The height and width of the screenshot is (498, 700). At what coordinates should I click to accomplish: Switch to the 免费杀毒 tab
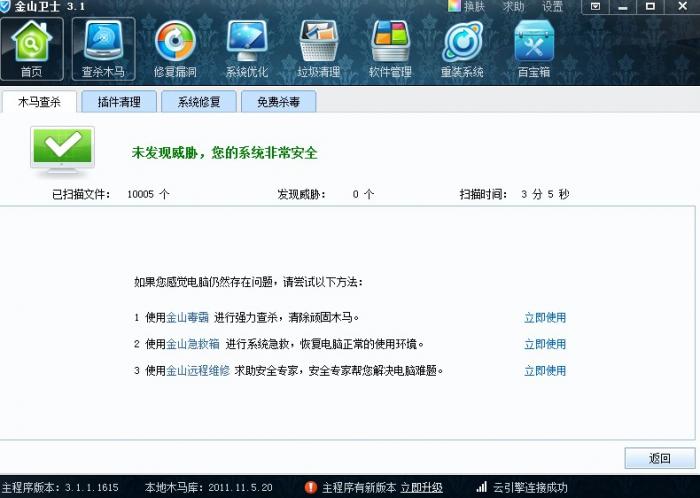(279, 102)
